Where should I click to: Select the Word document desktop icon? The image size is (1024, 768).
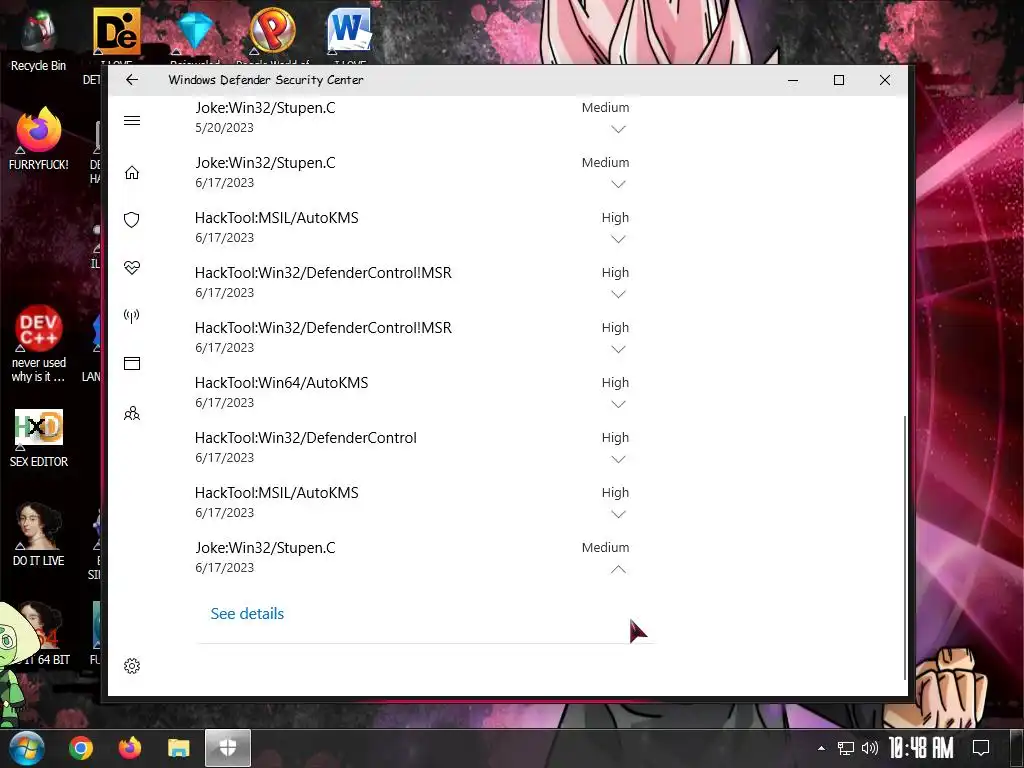click(349, 30)
